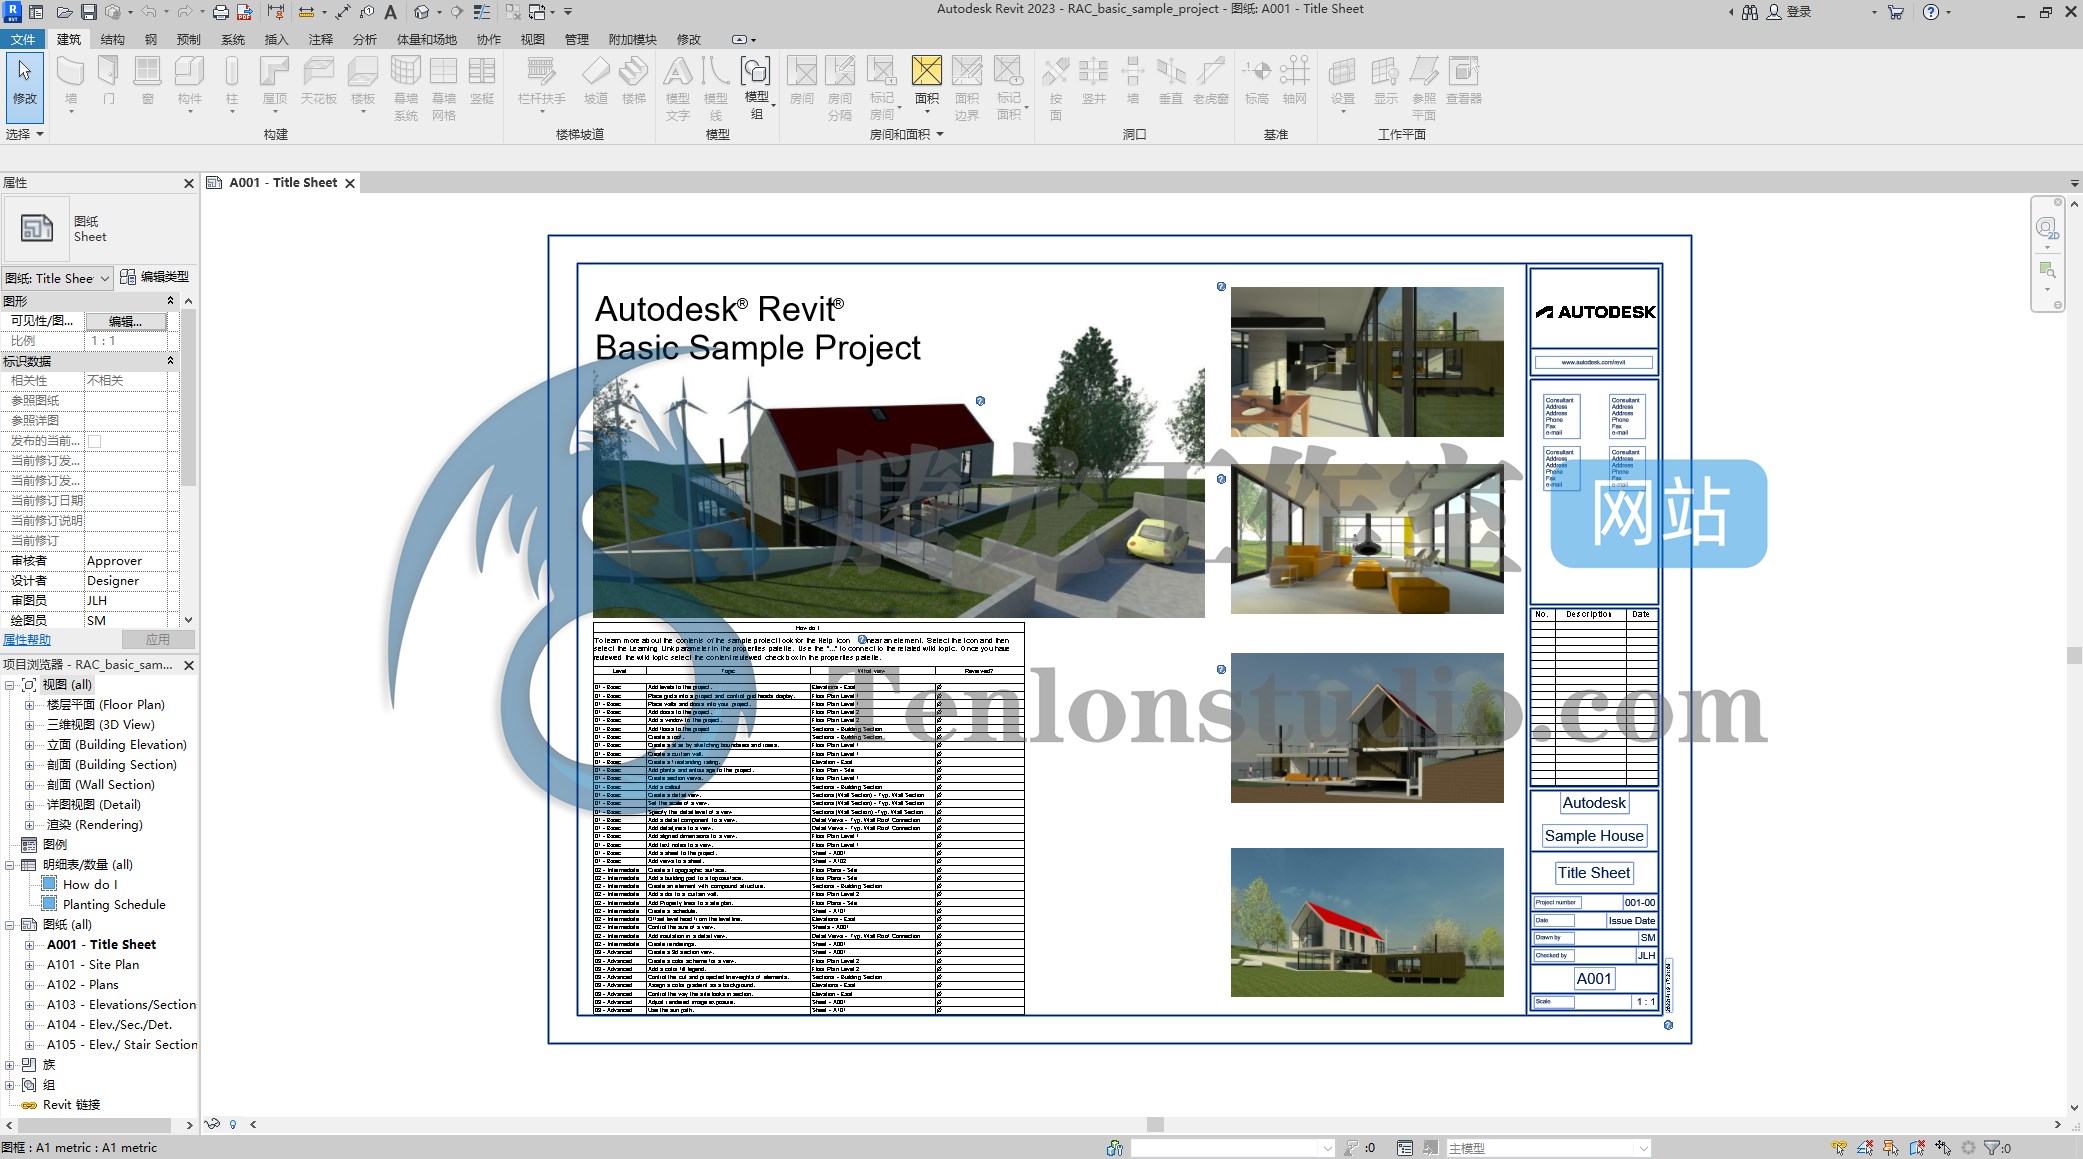
Task: Open the 图纸: Title Sheet type dropdown
Action: pos(57,278)
